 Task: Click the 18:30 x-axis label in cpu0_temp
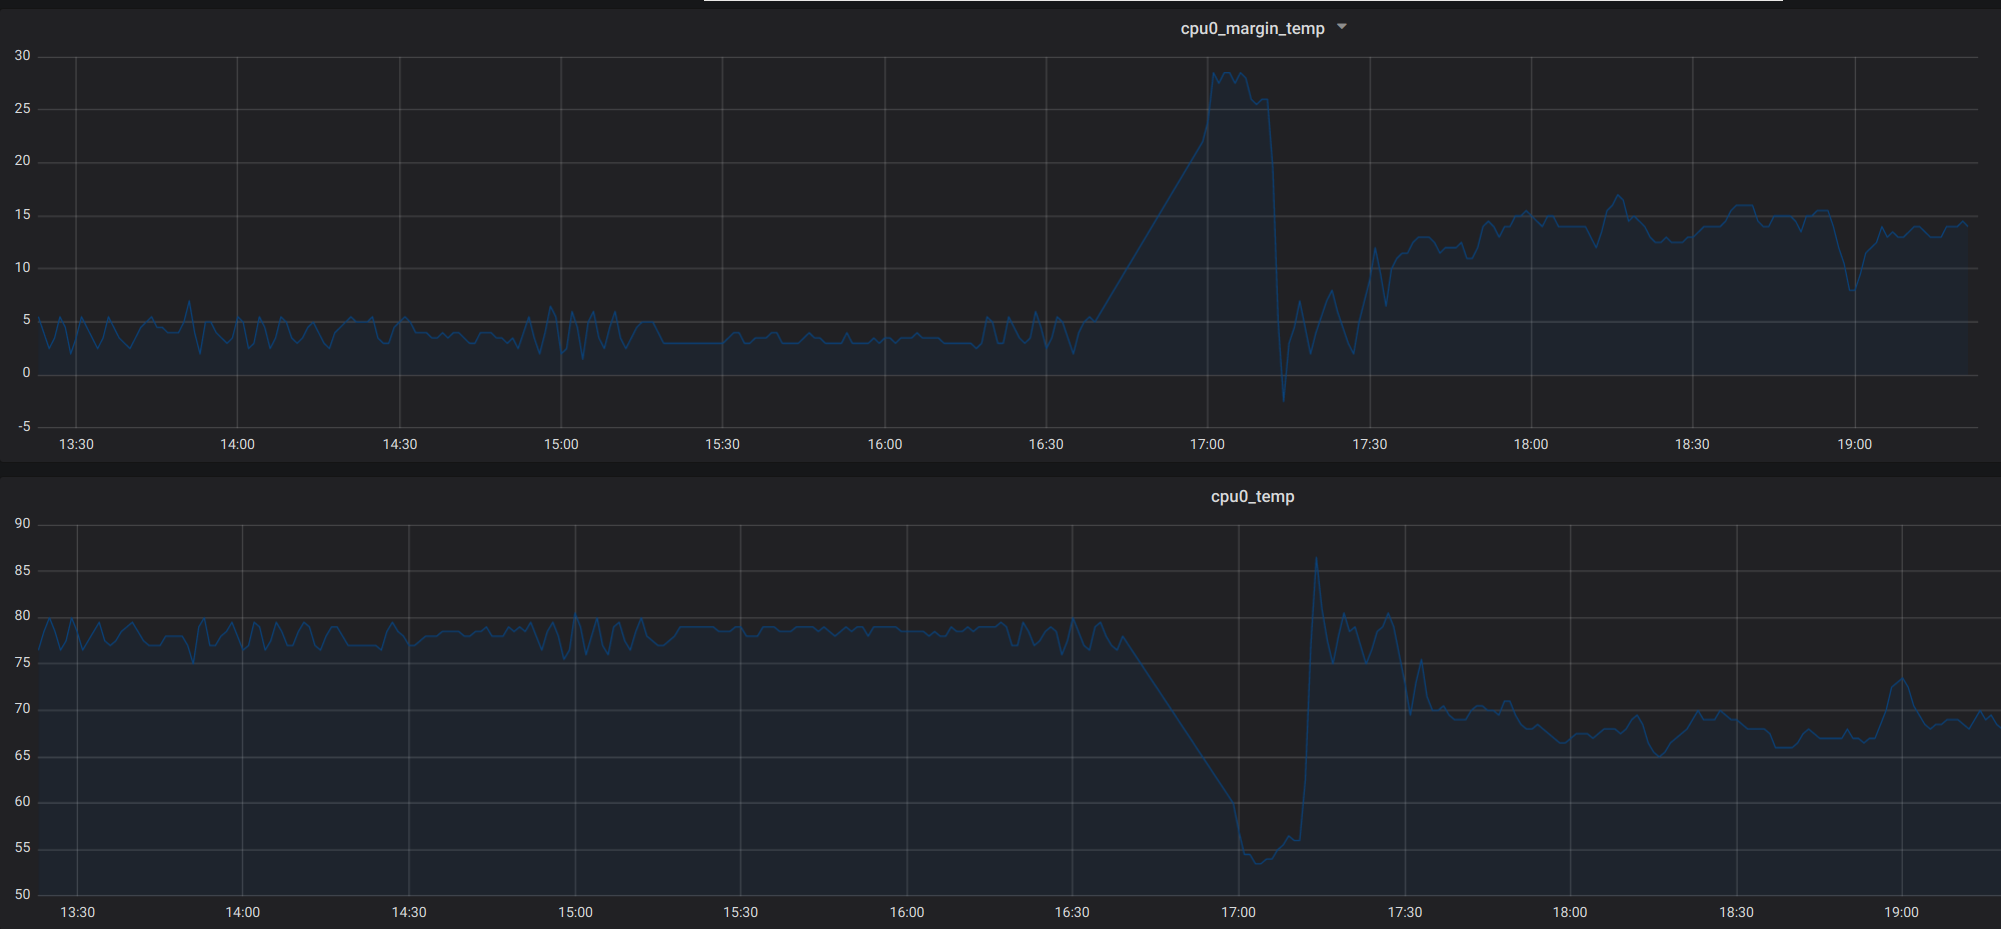pyautogui.click(x=1736, y=912)
